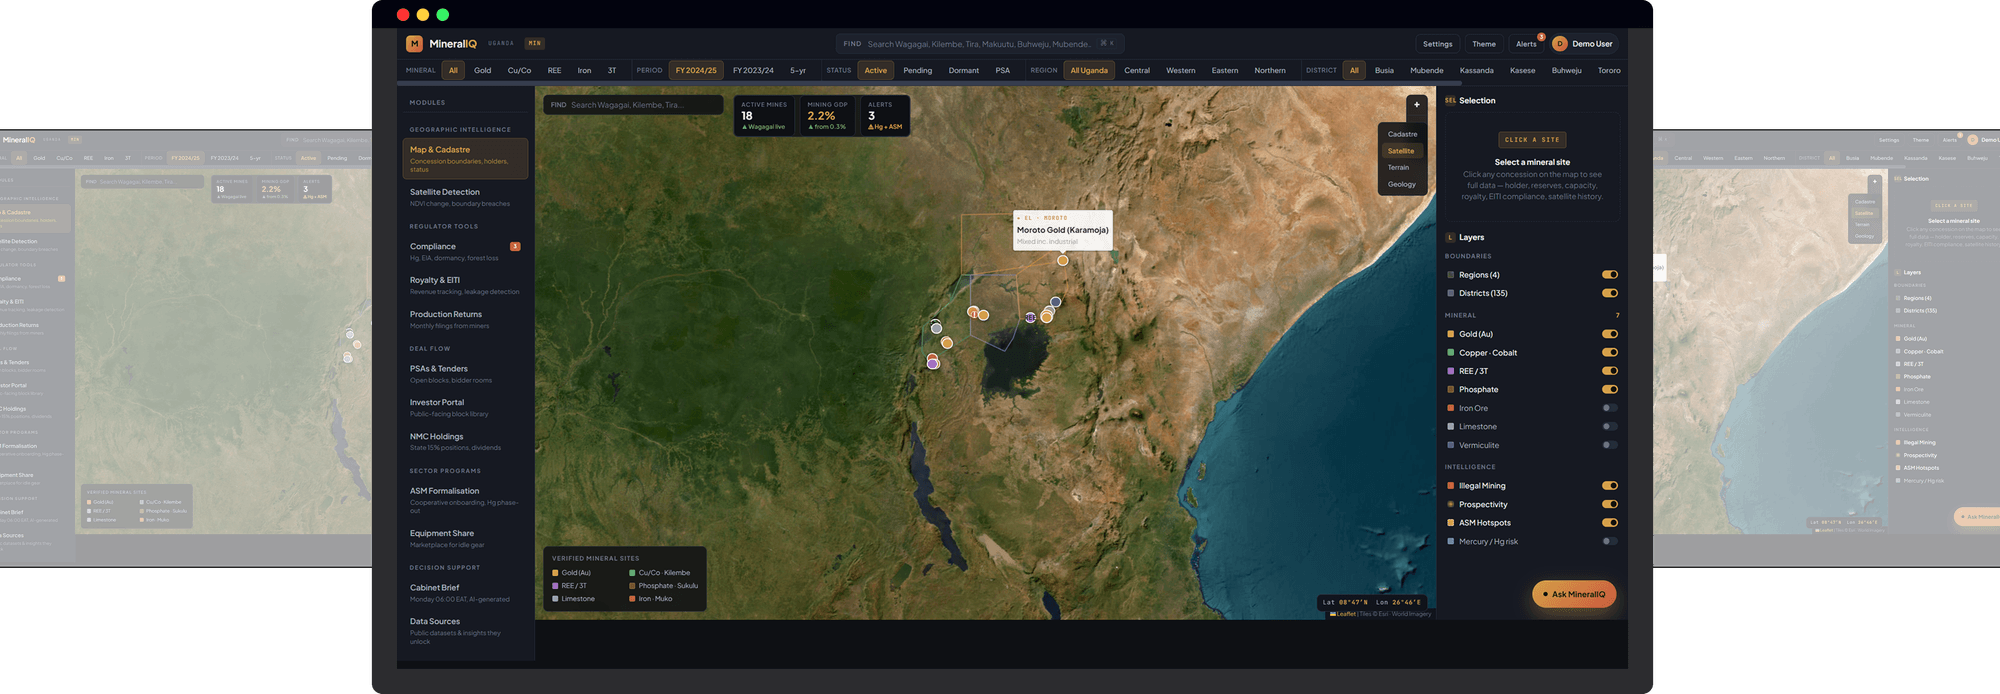The height and width of the screenshot is (694, 2000).
Task: Click the Theme button
Action: 1484,44
